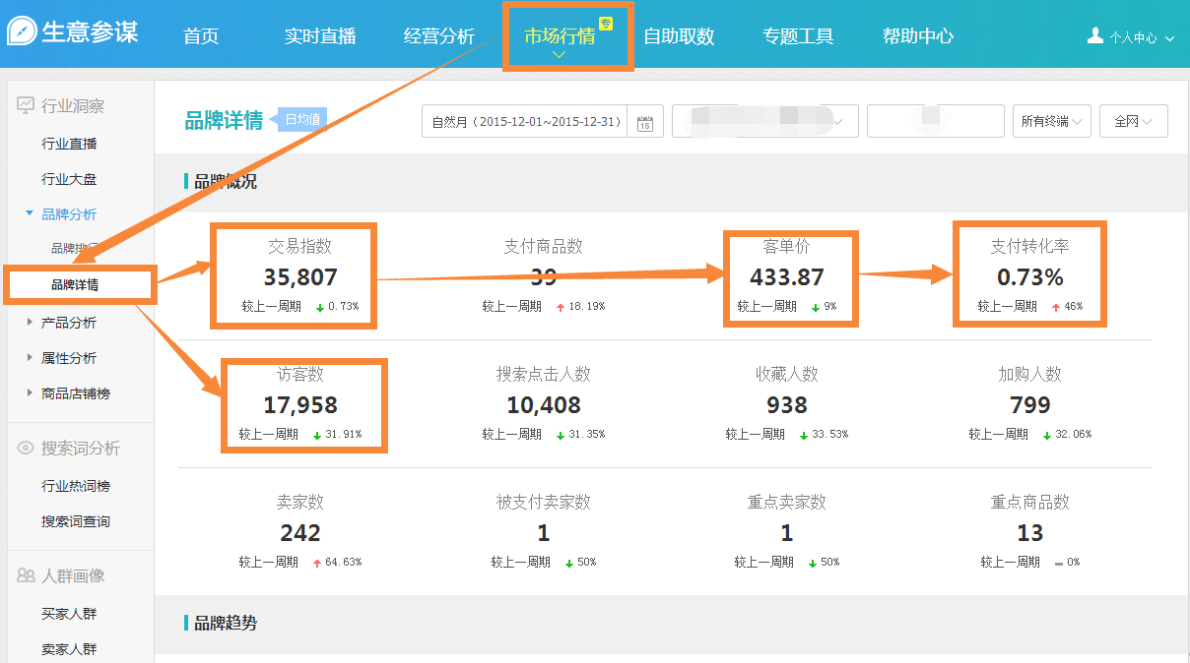The width and height of the screenshot is (1190, 663).
Task: Click the 品牌趋势 section heading
Action: click(225, 624)
